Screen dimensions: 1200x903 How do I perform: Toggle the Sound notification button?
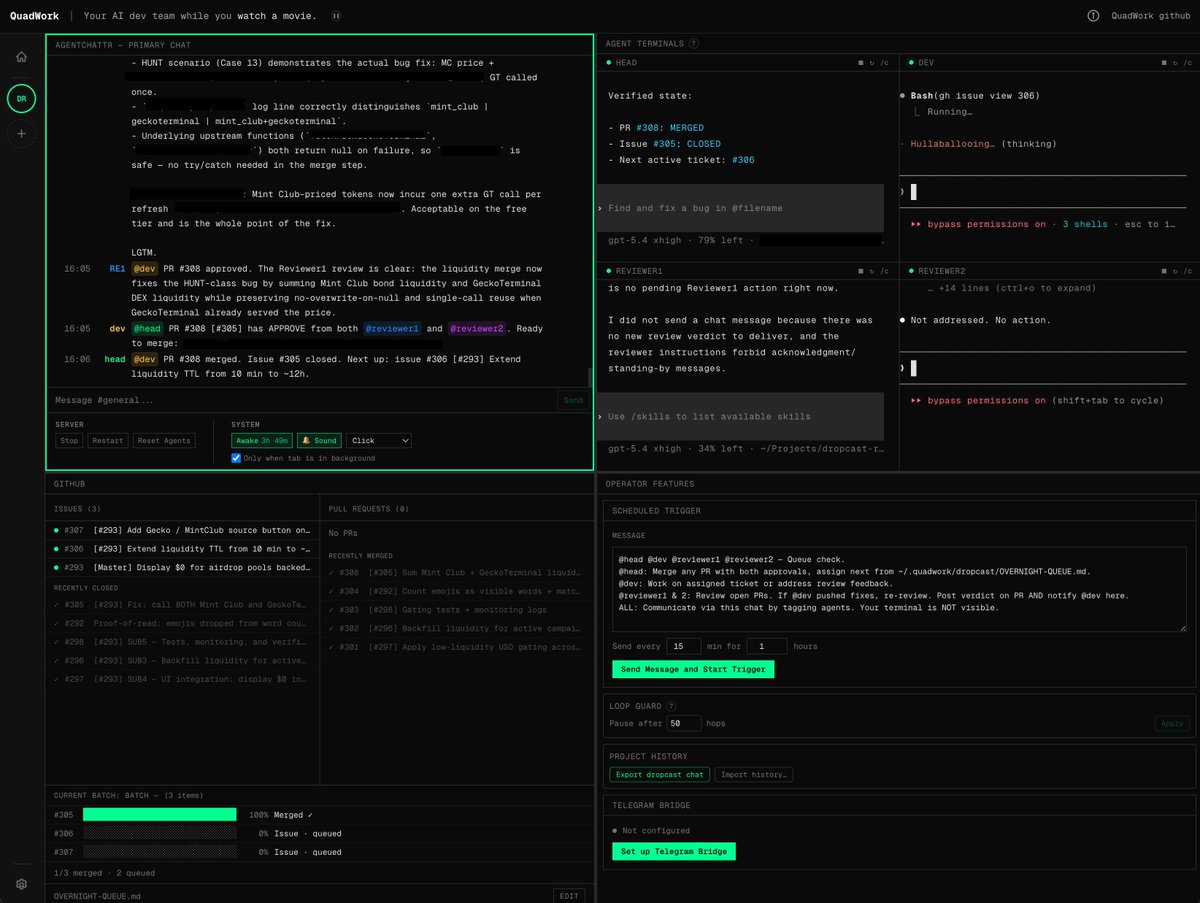[x=319, y=440]
